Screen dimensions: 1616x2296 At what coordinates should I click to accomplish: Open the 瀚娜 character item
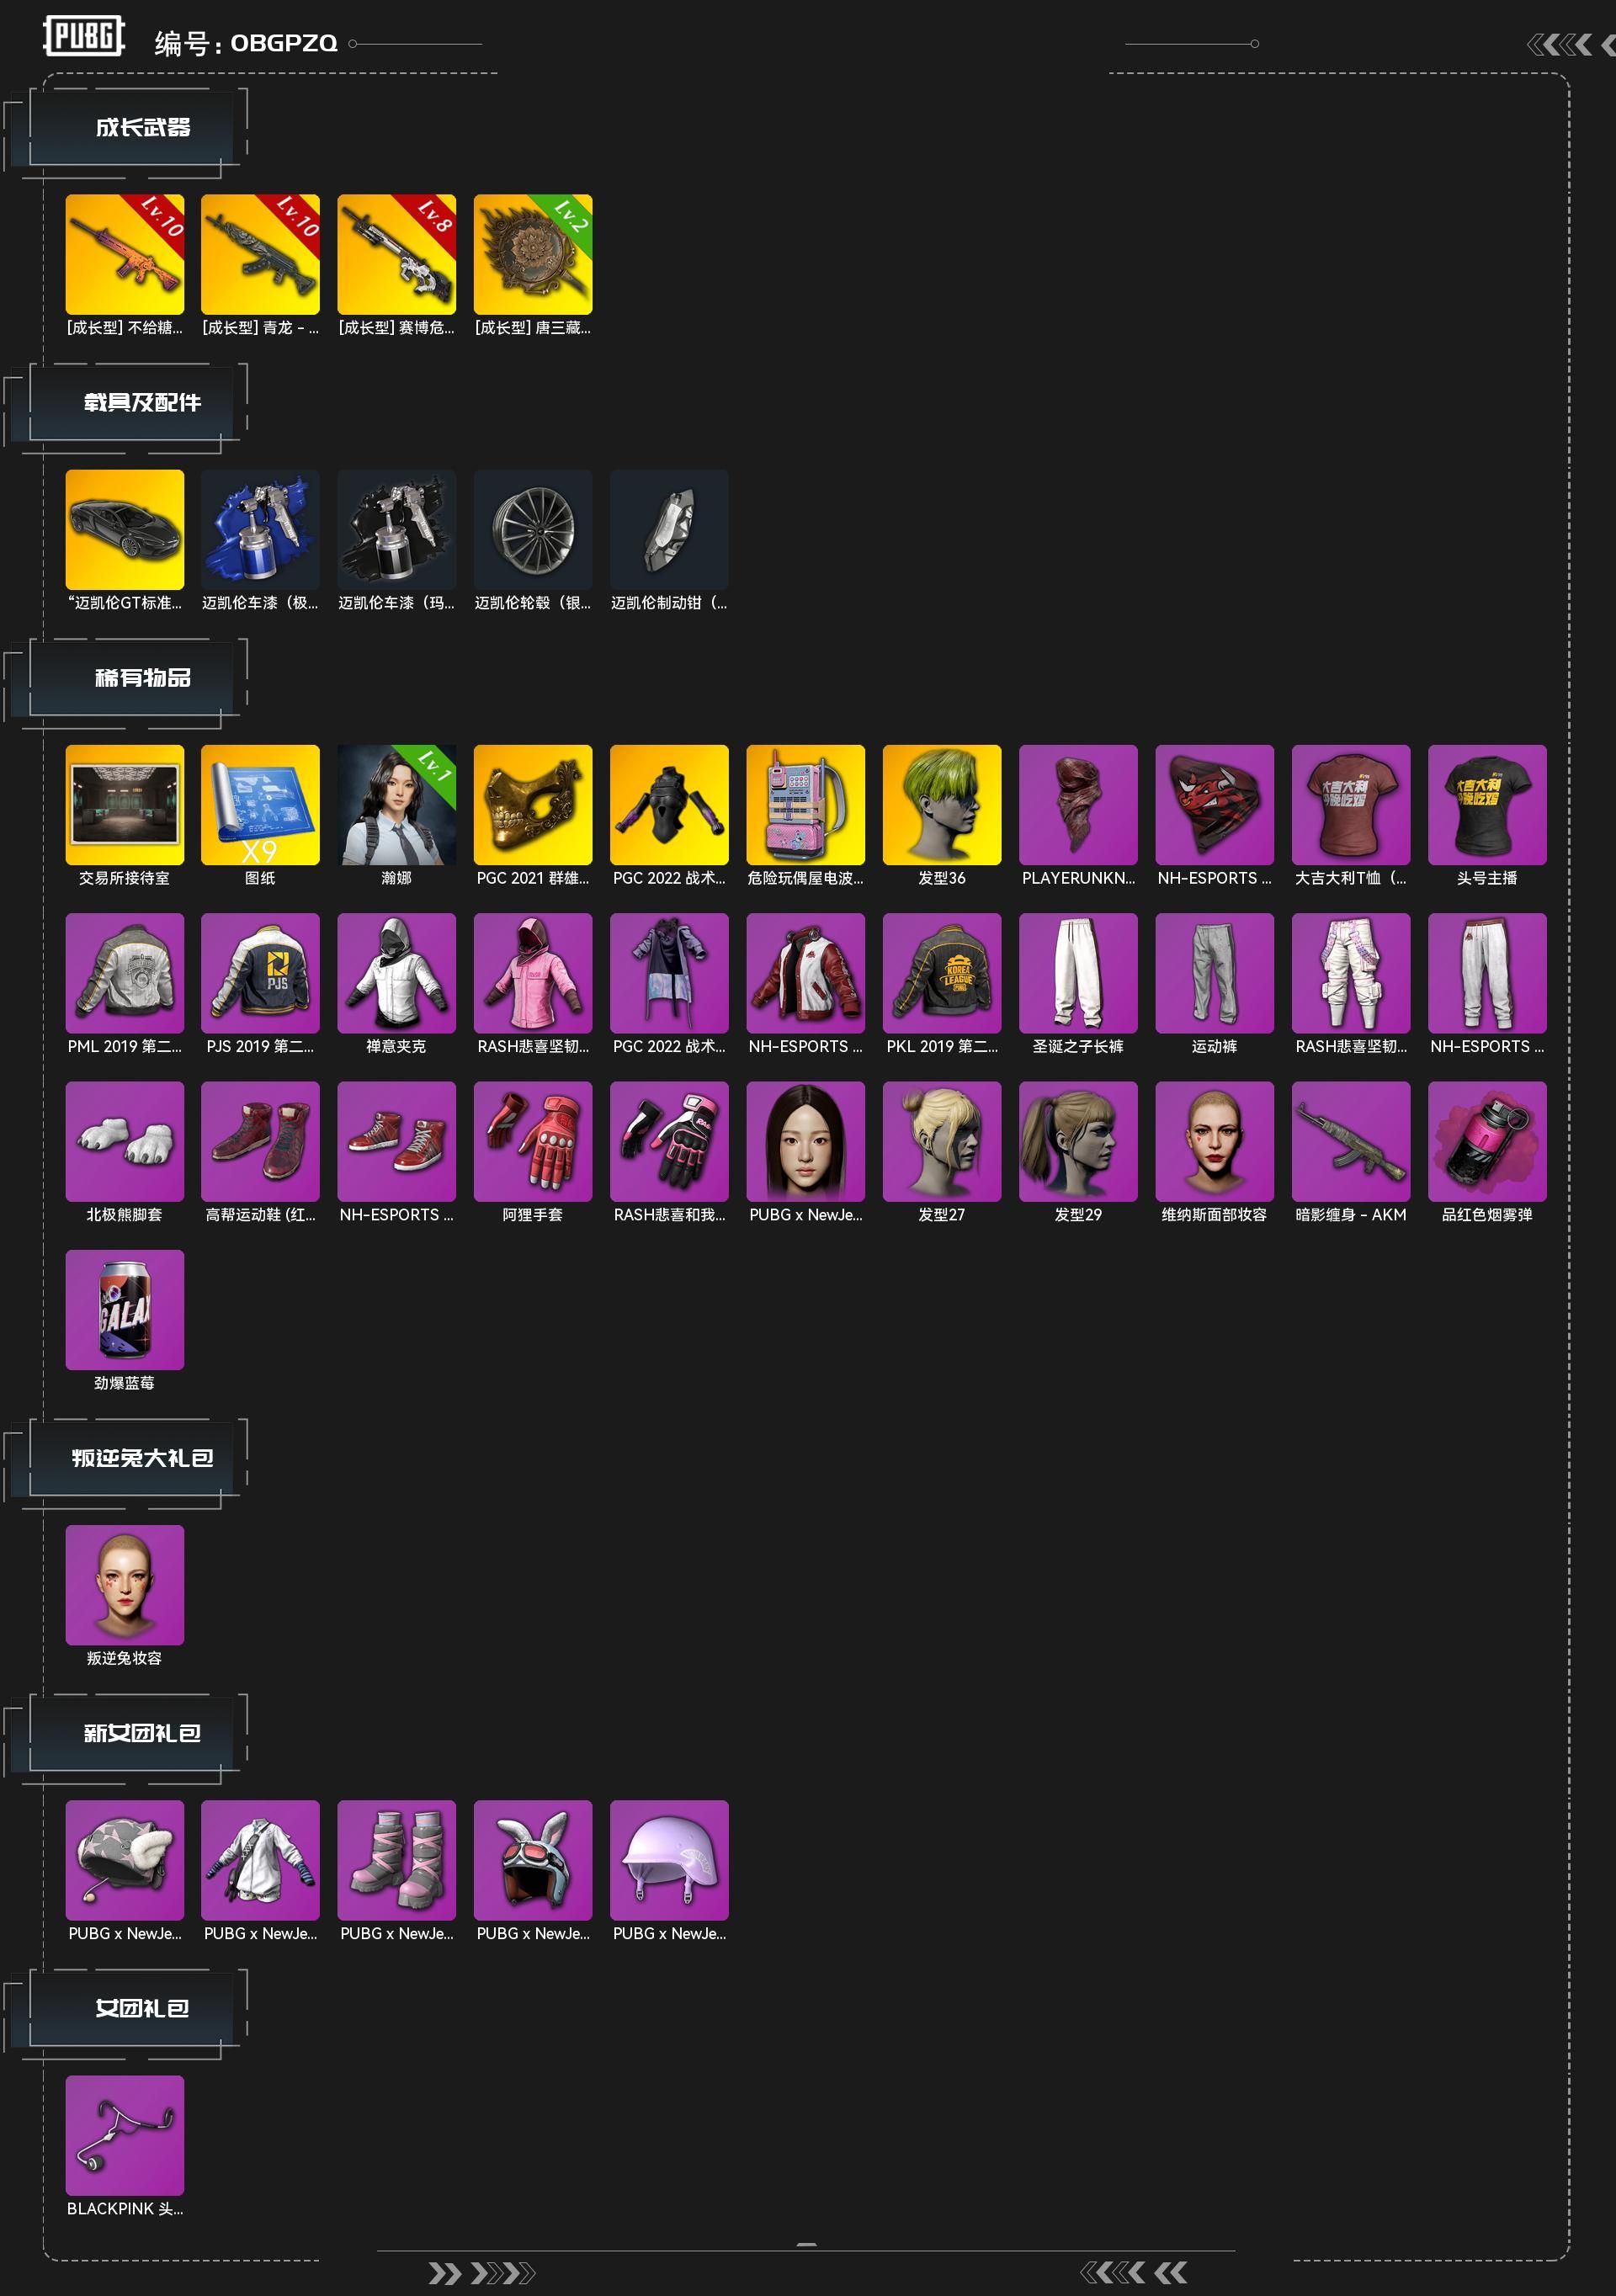coord(397,804)
